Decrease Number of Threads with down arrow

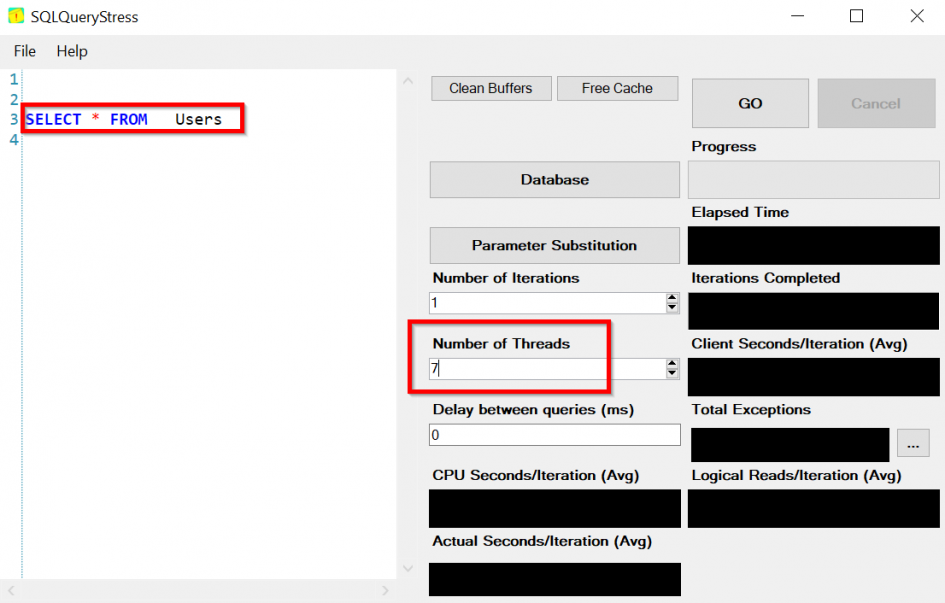[x=672, y=374]
